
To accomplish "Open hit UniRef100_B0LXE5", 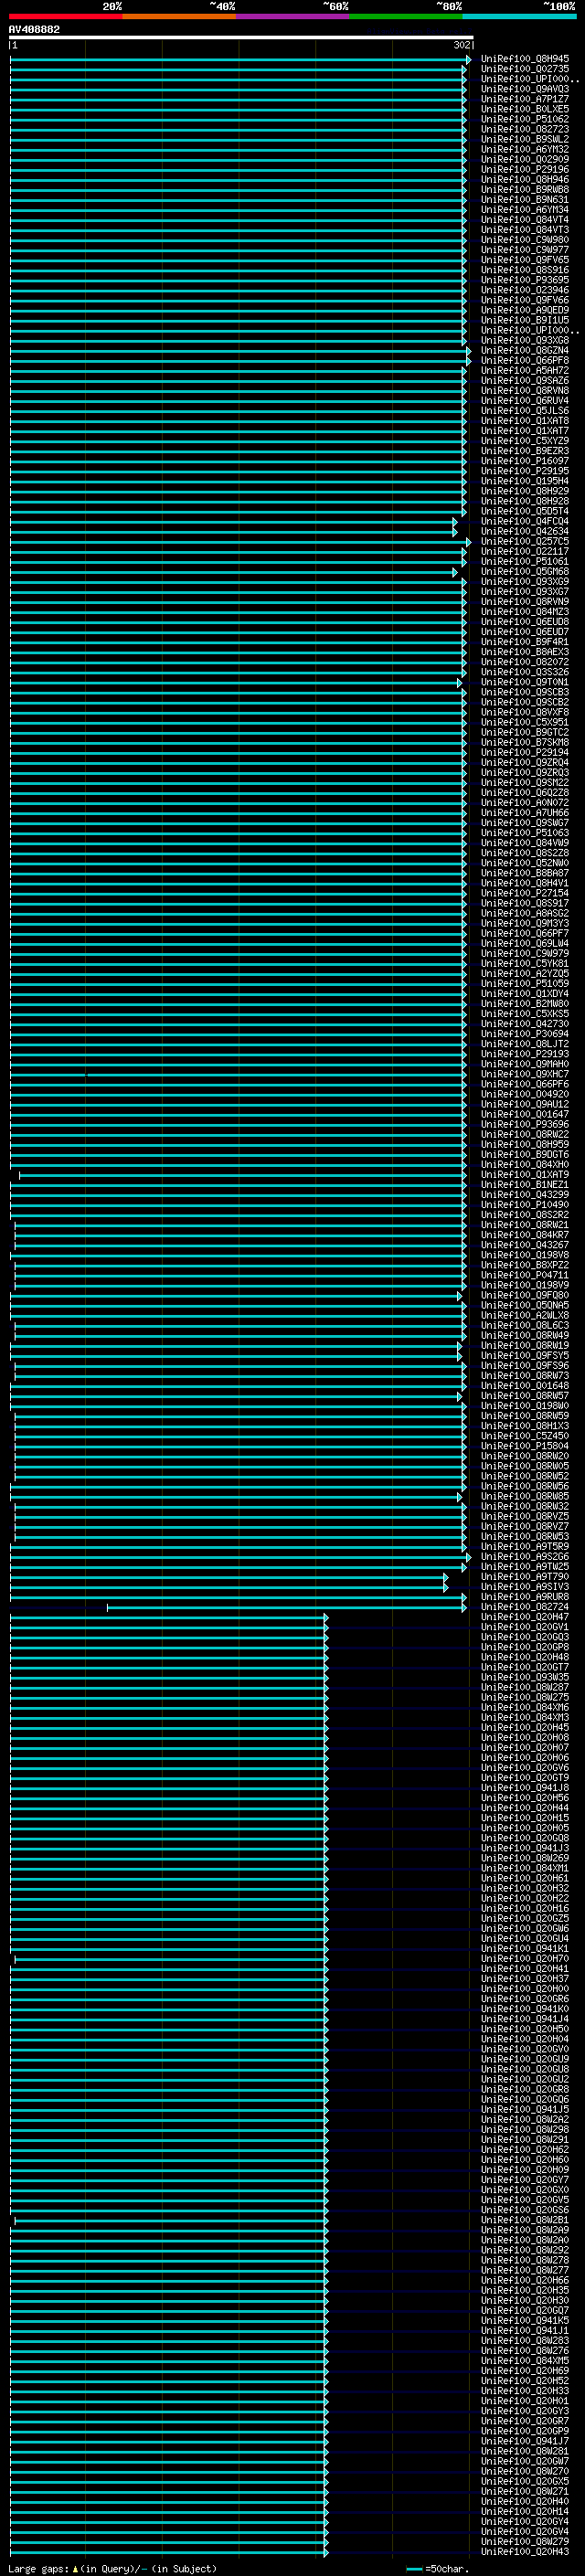I will (x=525, y=109).
